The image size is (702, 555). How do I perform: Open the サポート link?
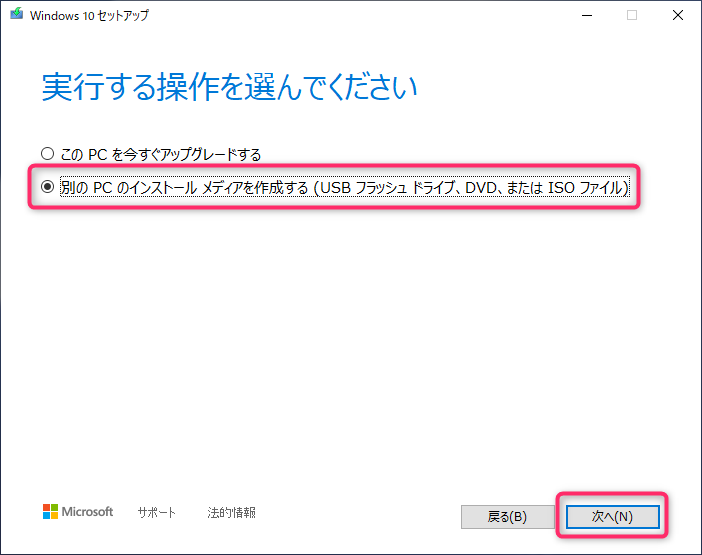pos(157,512)
